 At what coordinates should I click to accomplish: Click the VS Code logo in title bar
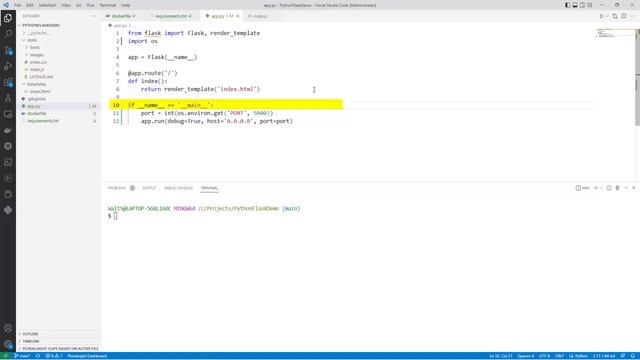[6, 5]
